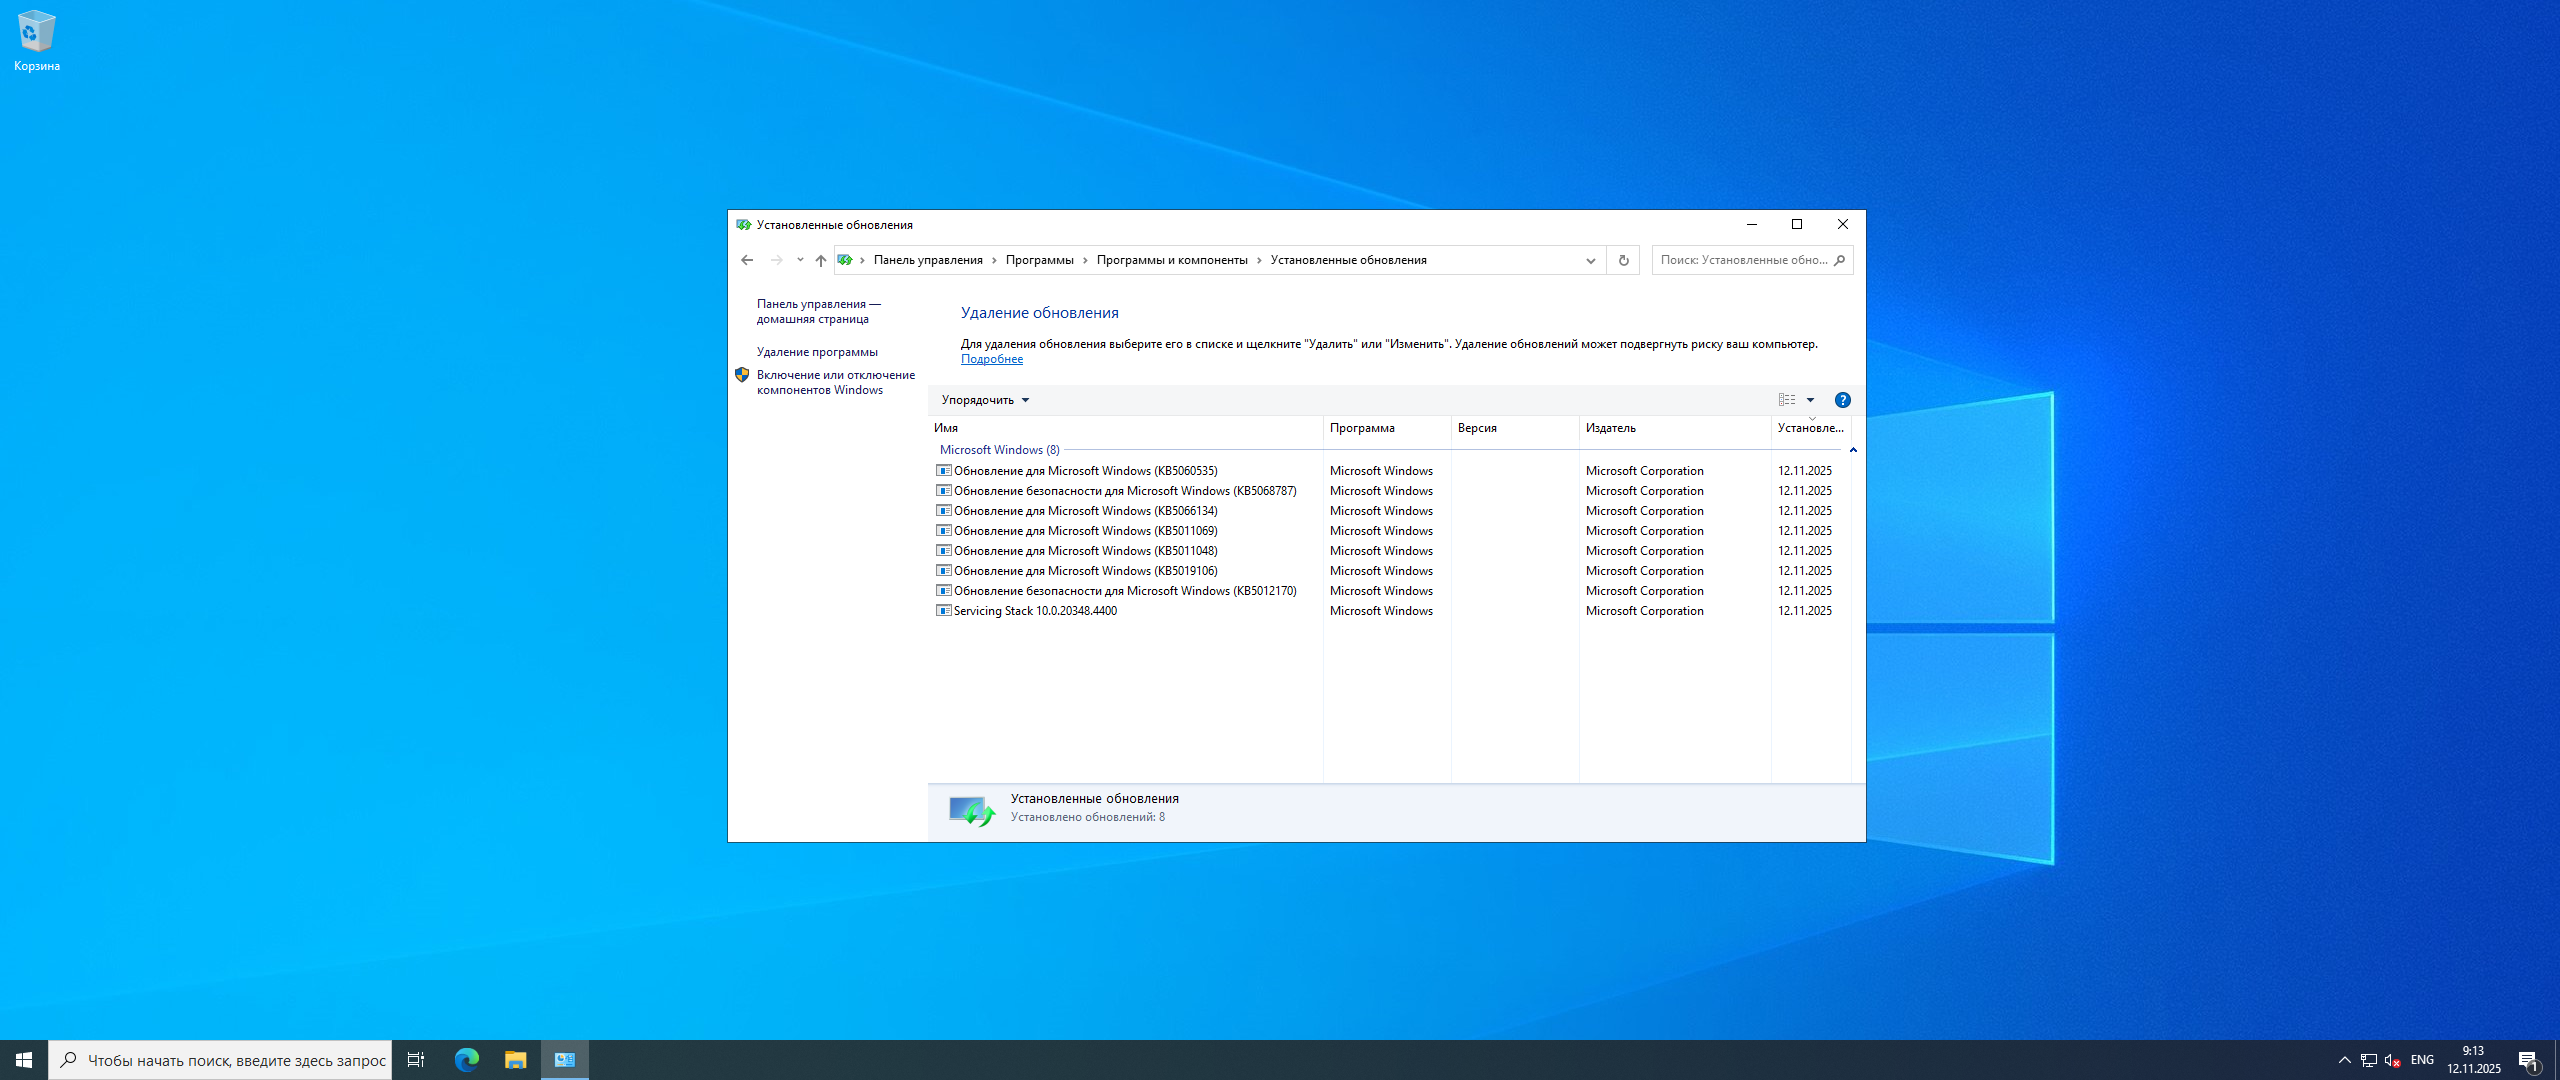Click the Up folder arrow icon
2560x1080 pixels.
(x=820, y=260)
